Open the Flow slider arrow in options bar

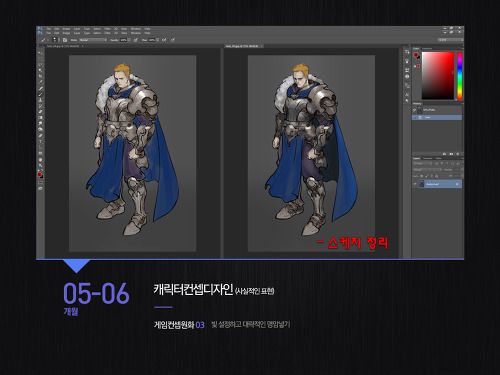[x=158, y=40]
